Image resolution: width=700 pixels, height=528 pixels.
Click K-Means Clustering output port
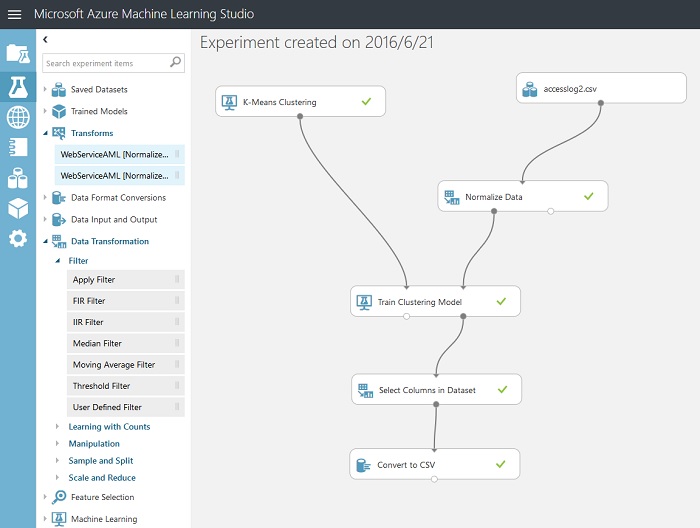pyautogui.click(x=300, y=116)
